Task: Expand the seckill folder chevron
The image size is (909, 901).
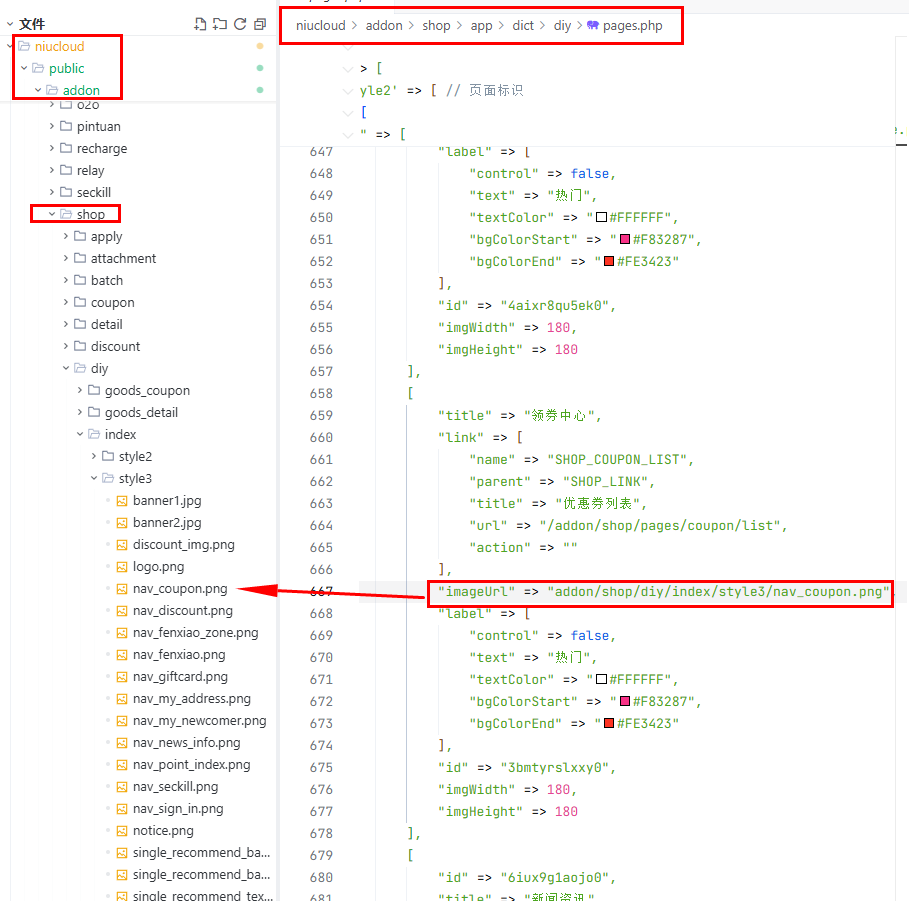Action: (52, 192)
